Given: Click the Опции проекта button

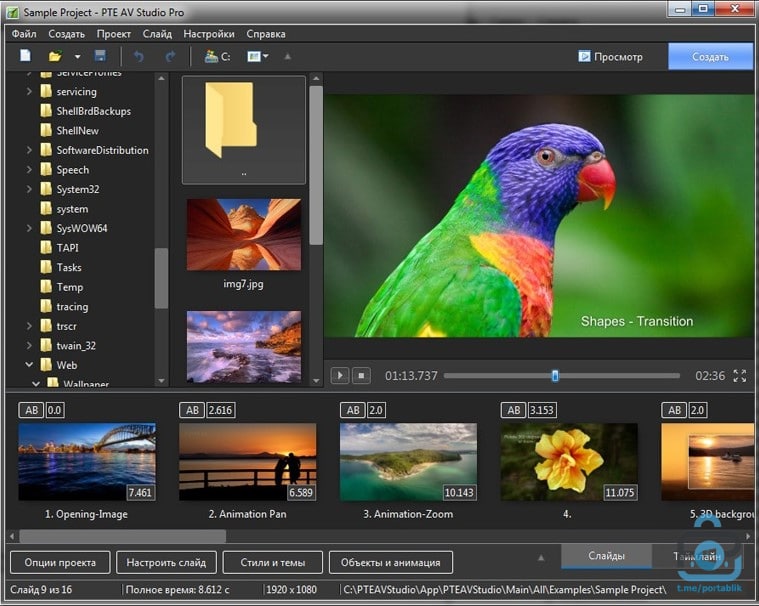Looking at the screenshot, I should pos(60,562).
